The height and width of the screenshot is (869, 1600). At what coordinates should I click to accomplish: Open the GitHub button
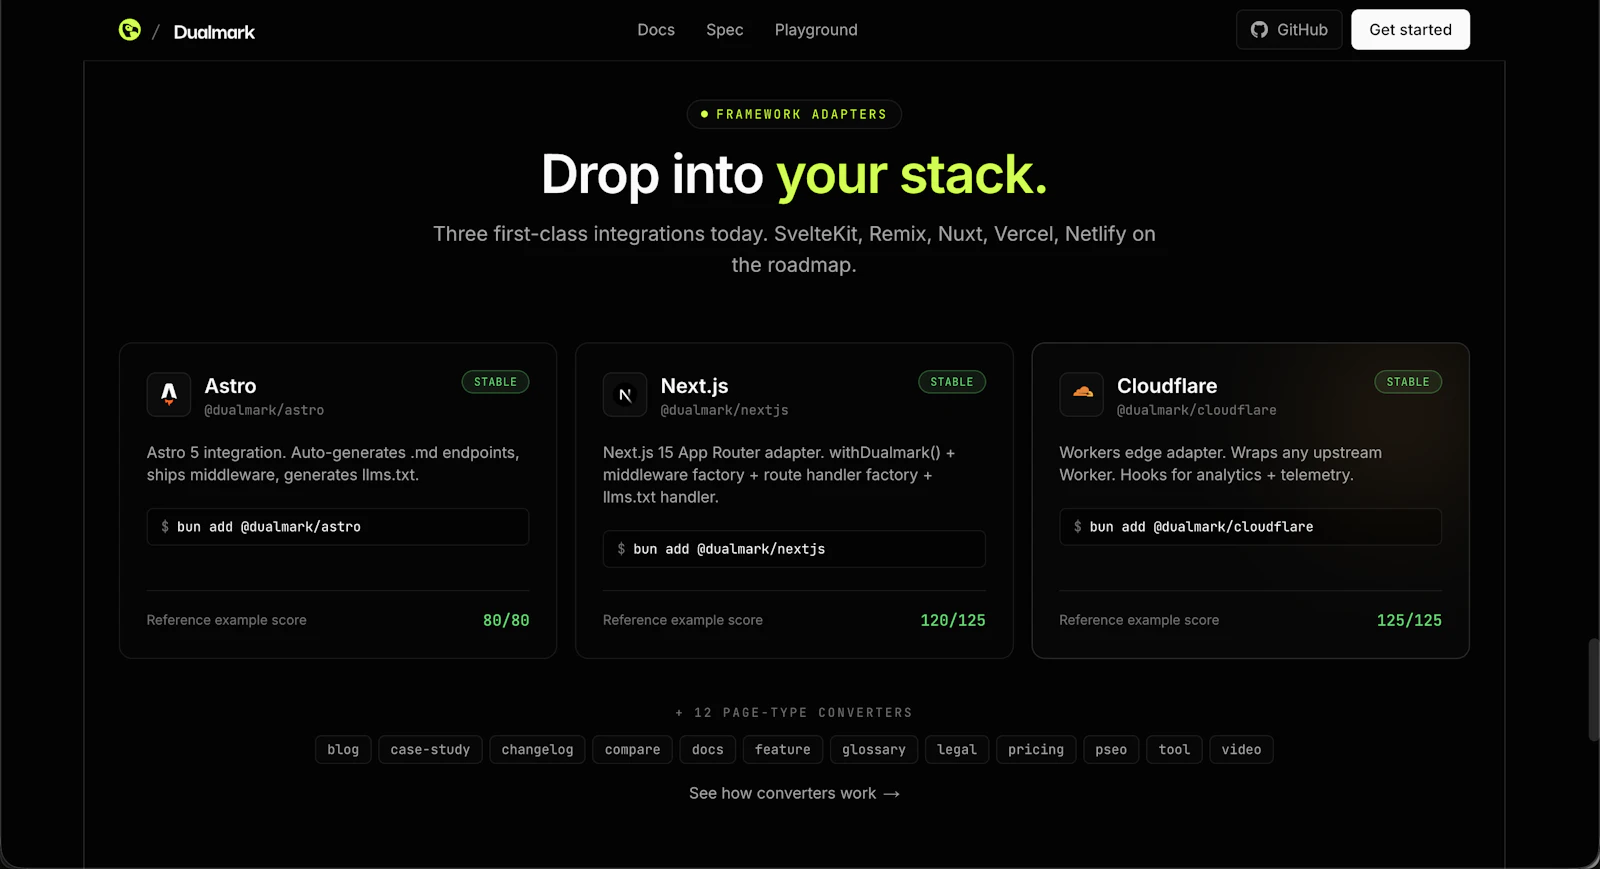1289,30
